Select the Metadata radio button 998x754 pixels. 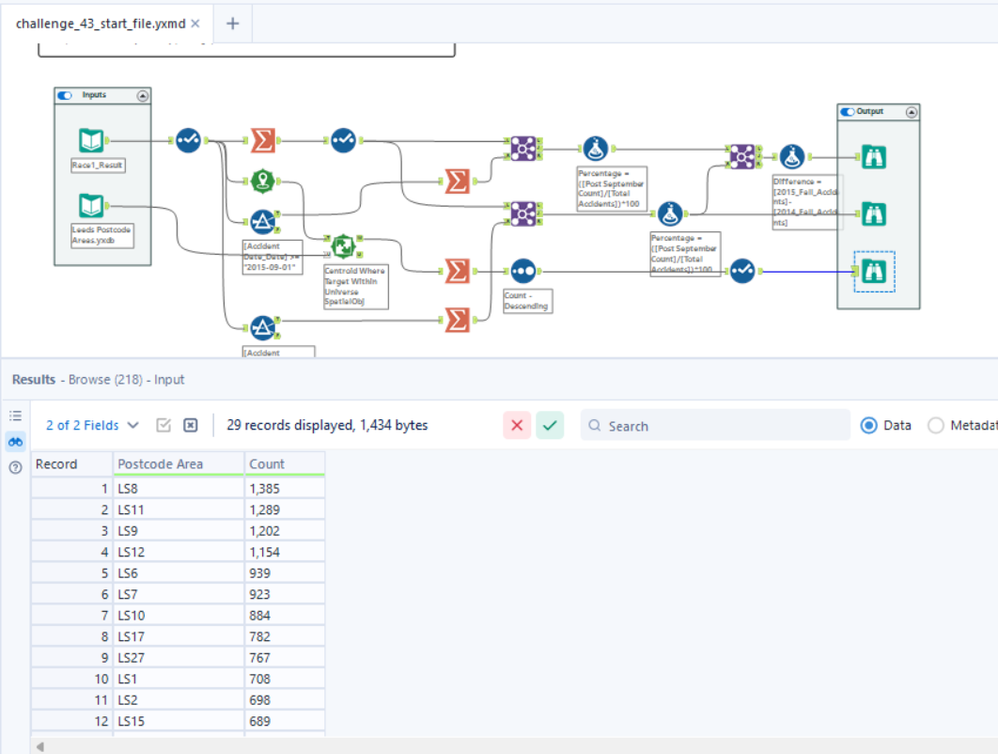(x=935, y=425)
